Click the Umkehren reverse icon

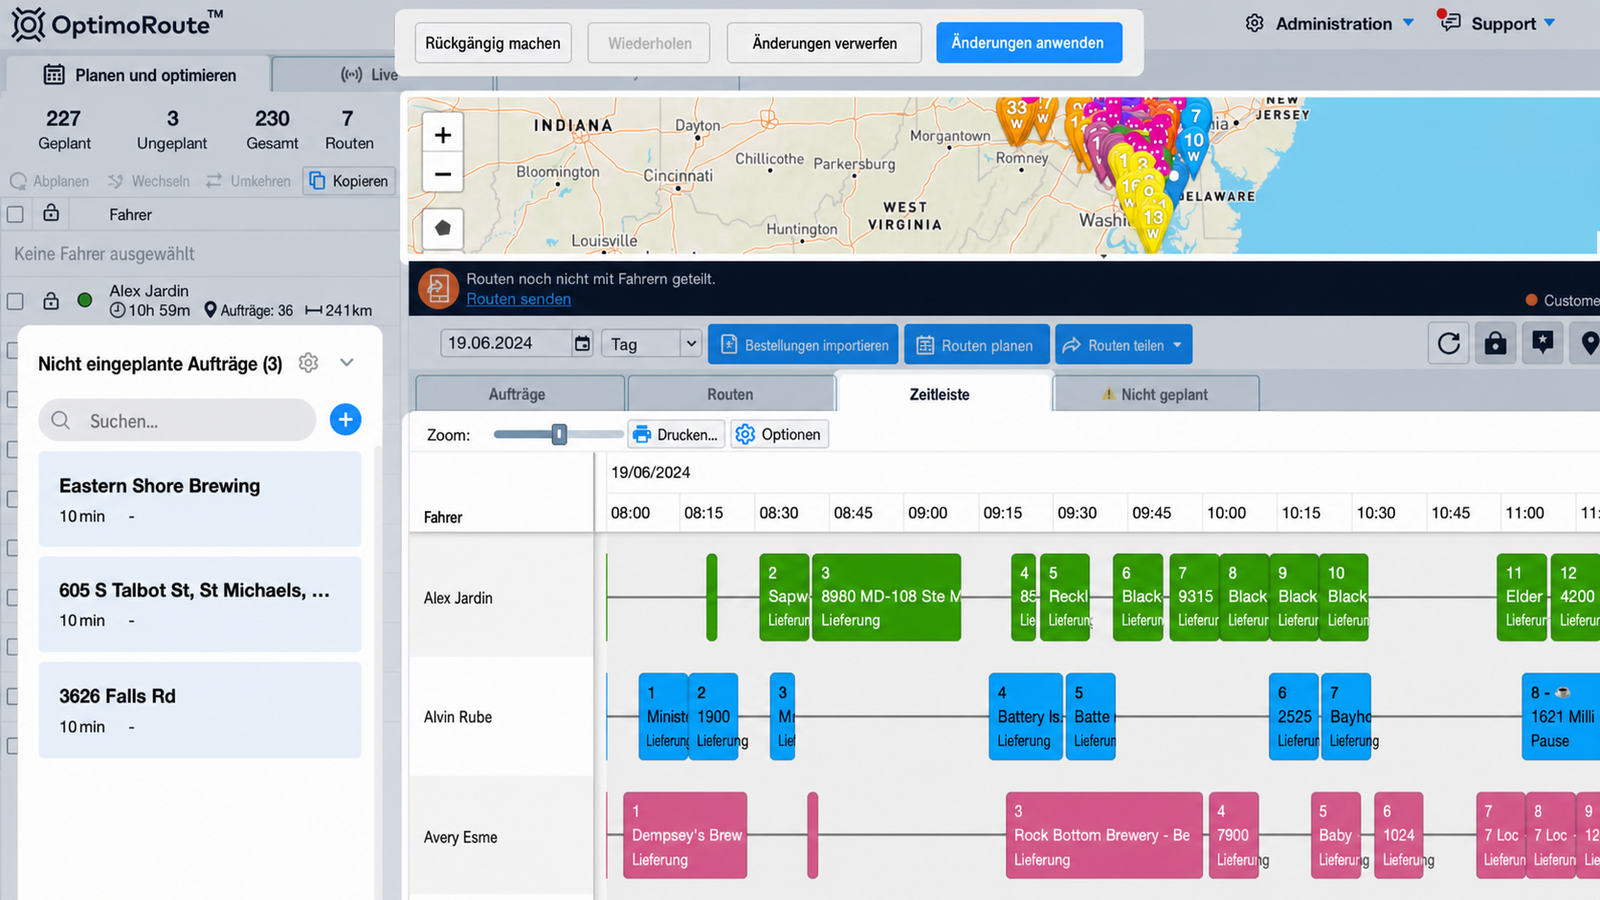pos(214,181)
